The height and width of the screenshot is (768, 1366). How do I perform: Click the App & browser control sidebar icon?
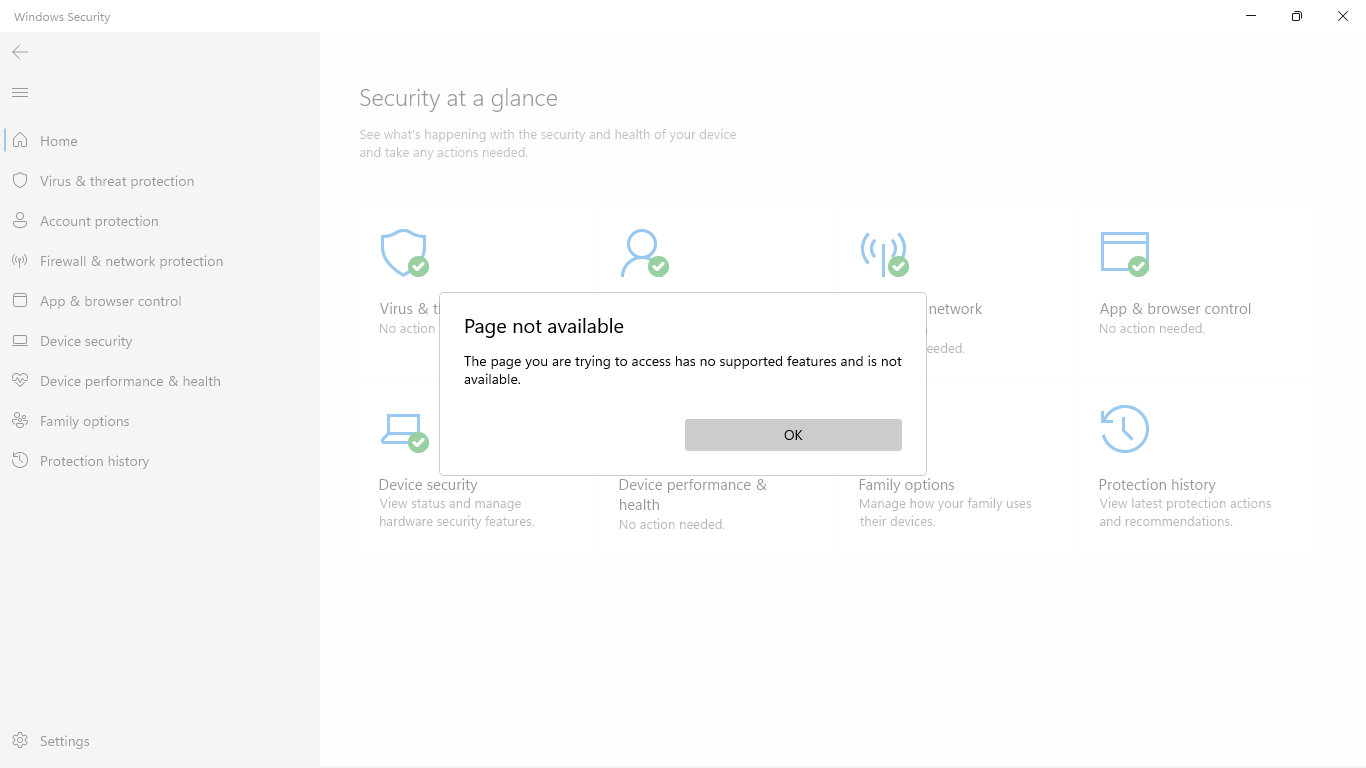coord(20,300)
